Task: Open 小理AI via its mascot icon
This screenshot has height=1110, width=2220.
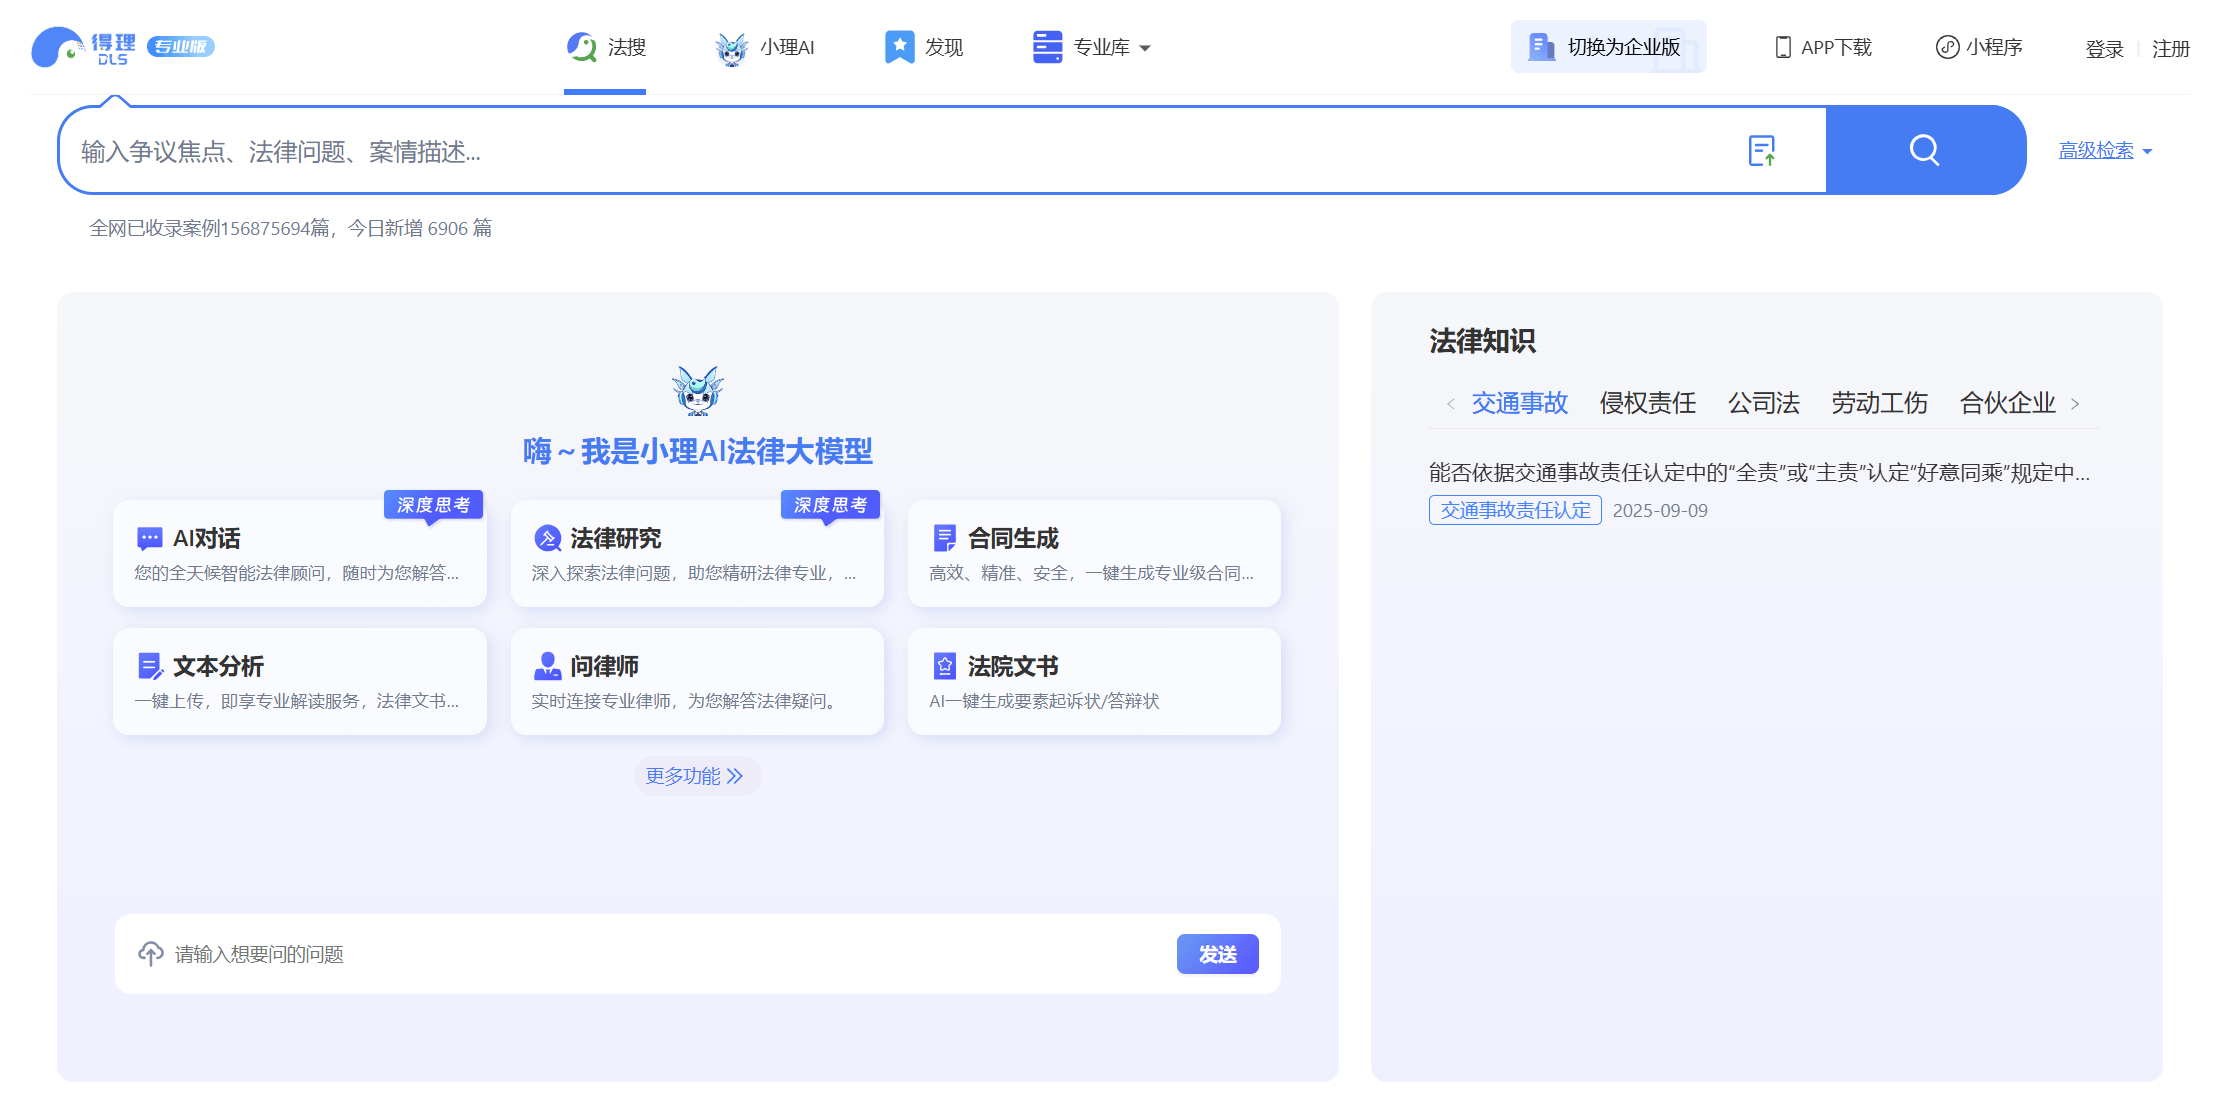Action: (x=732, y=46)
